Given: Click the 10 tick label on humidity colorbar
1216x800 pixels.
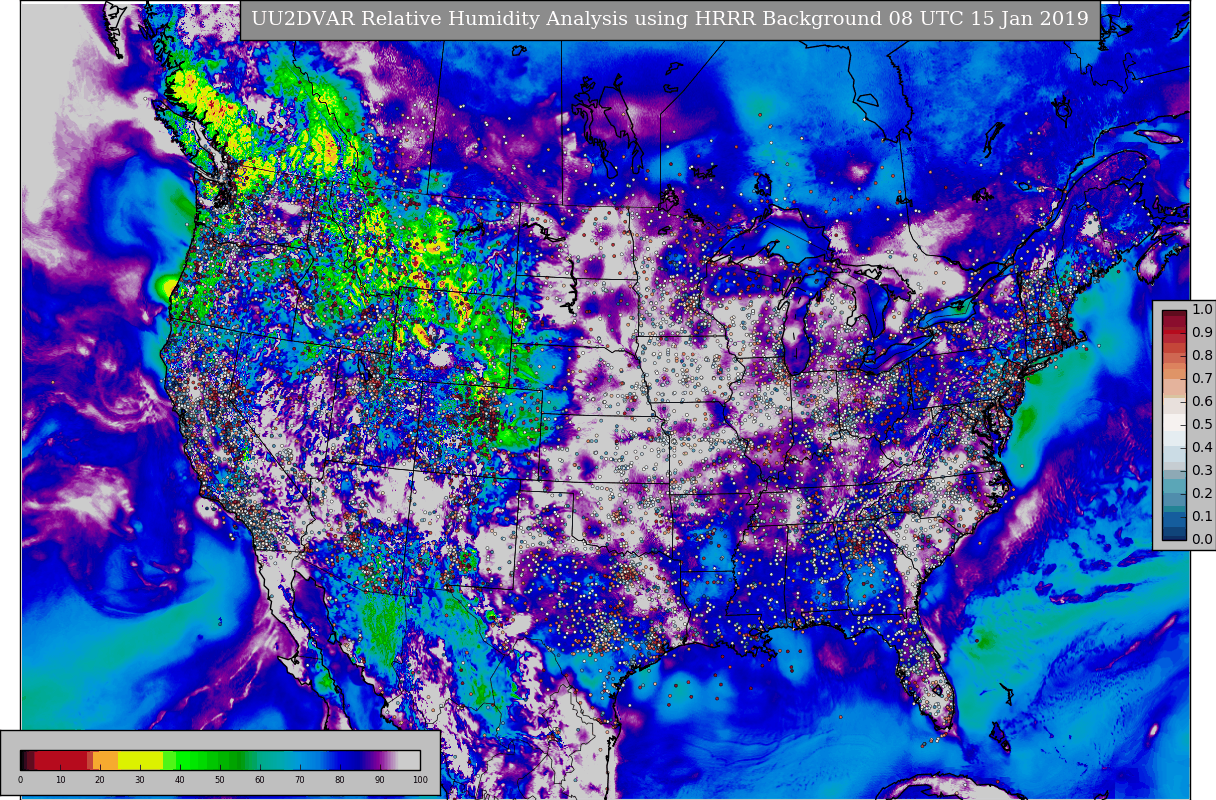Looking at the screenshot, I should click(x=60, y=780).
